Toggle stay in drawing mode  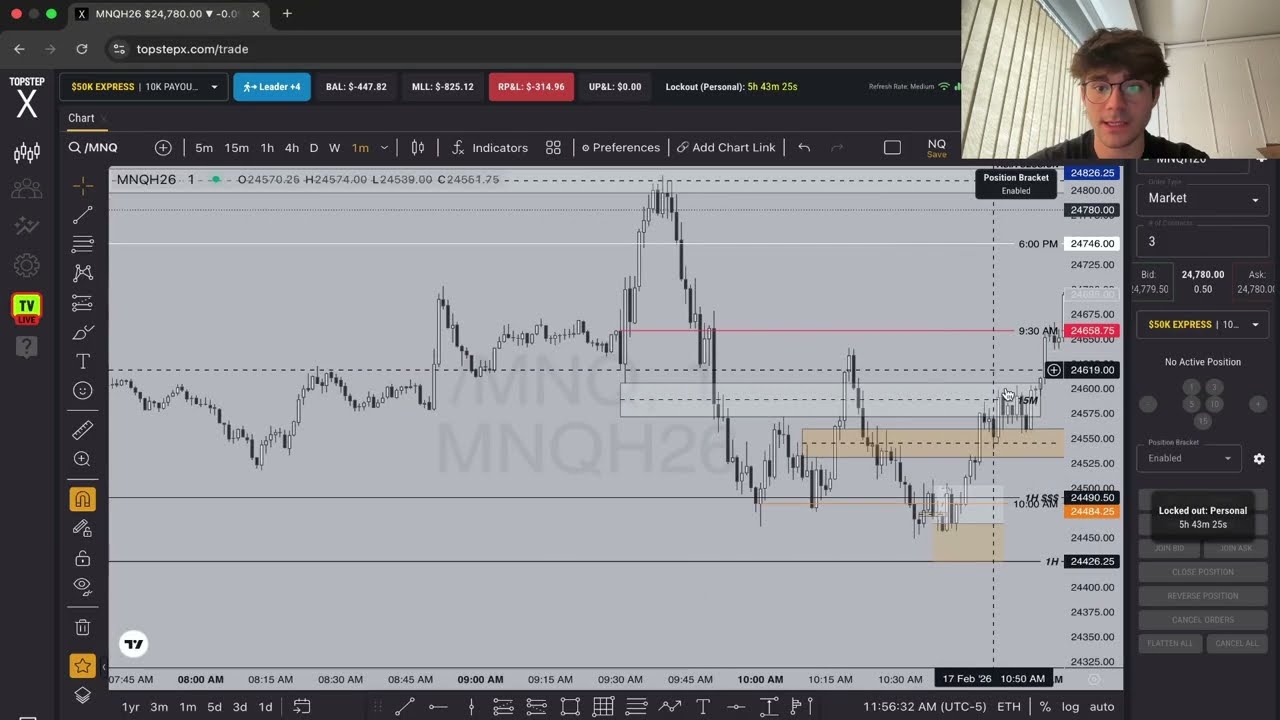83,529
